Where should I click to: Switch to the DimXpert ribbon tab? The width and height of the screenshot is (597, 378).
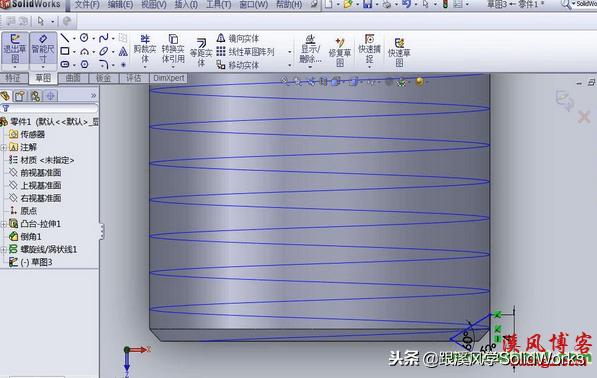(x=169, y=78)
